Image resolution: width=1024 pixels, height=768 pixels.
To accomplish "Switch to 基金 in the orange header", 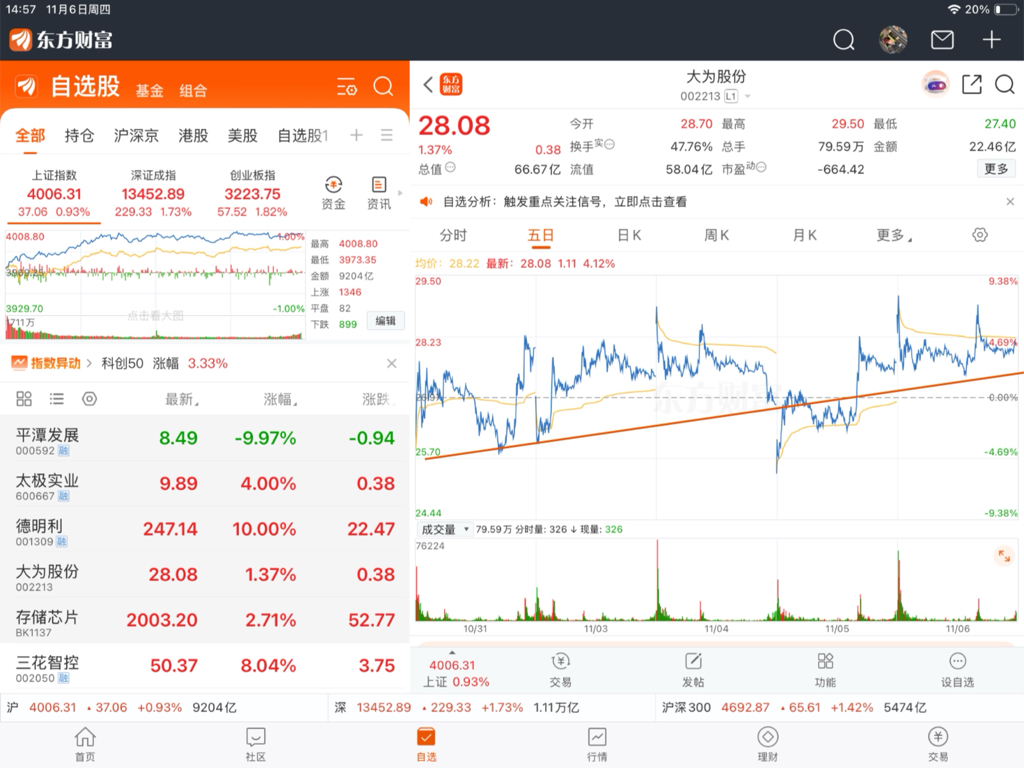I will 150,91.
